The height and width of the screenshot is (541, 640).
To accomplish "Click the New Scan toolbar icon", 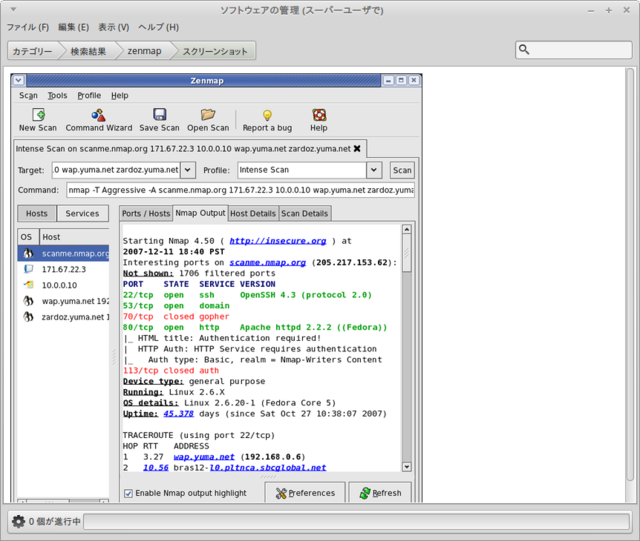I will click(38, 115).
